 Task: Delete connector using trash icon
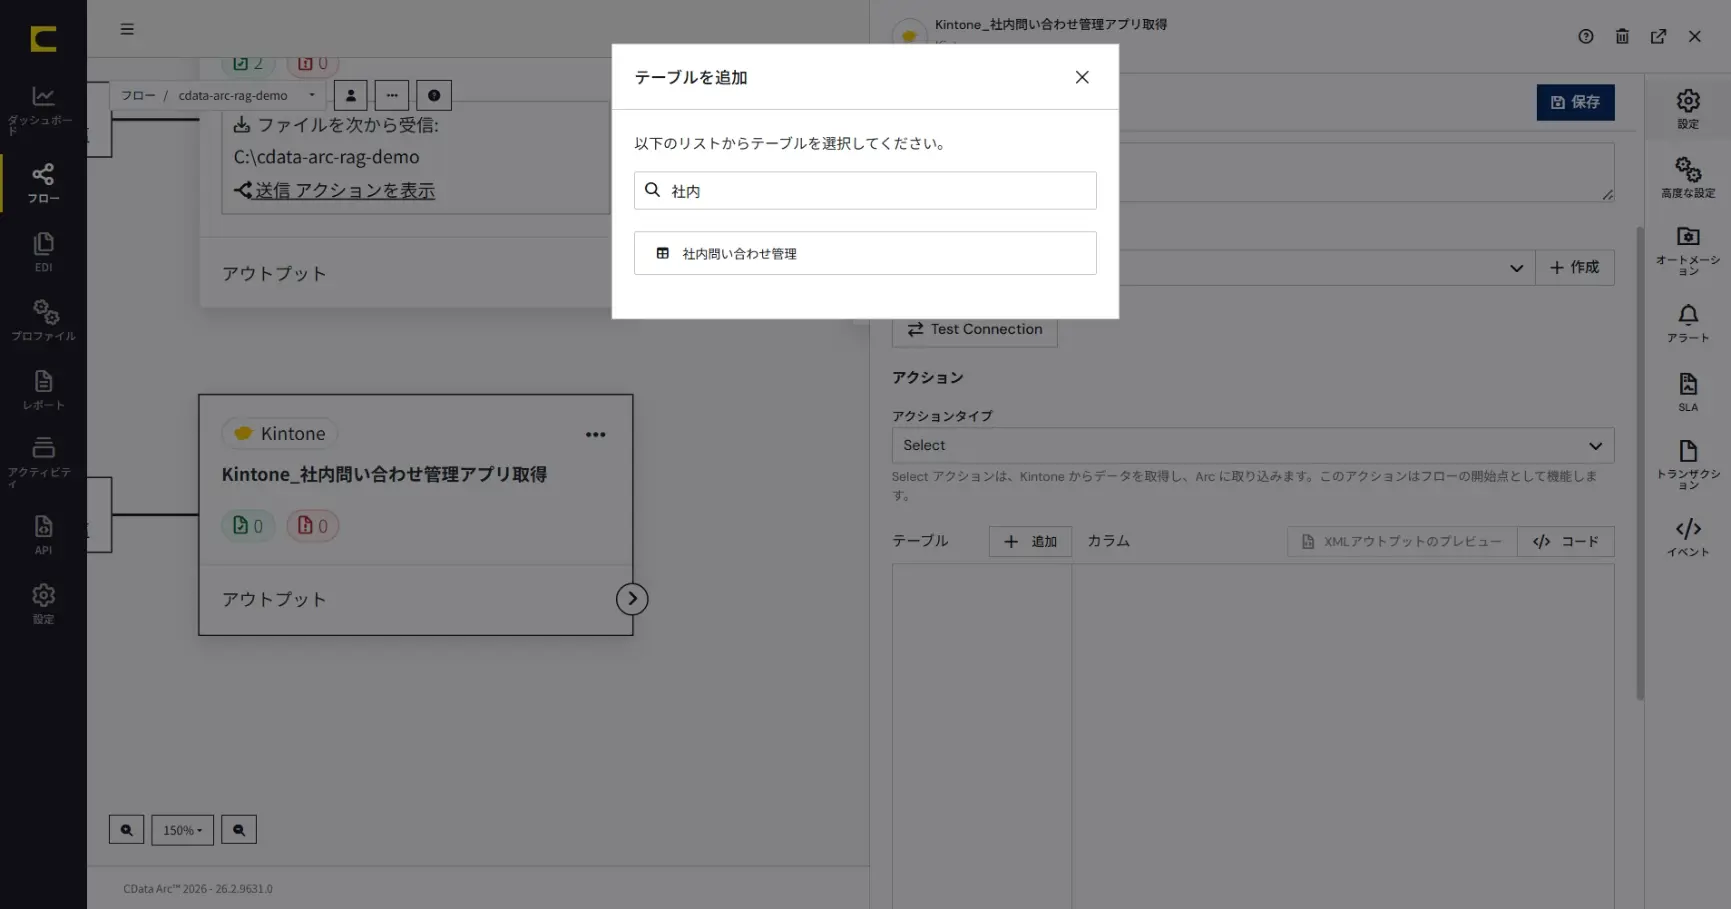pyautogui.click(x=1622, y=37)
